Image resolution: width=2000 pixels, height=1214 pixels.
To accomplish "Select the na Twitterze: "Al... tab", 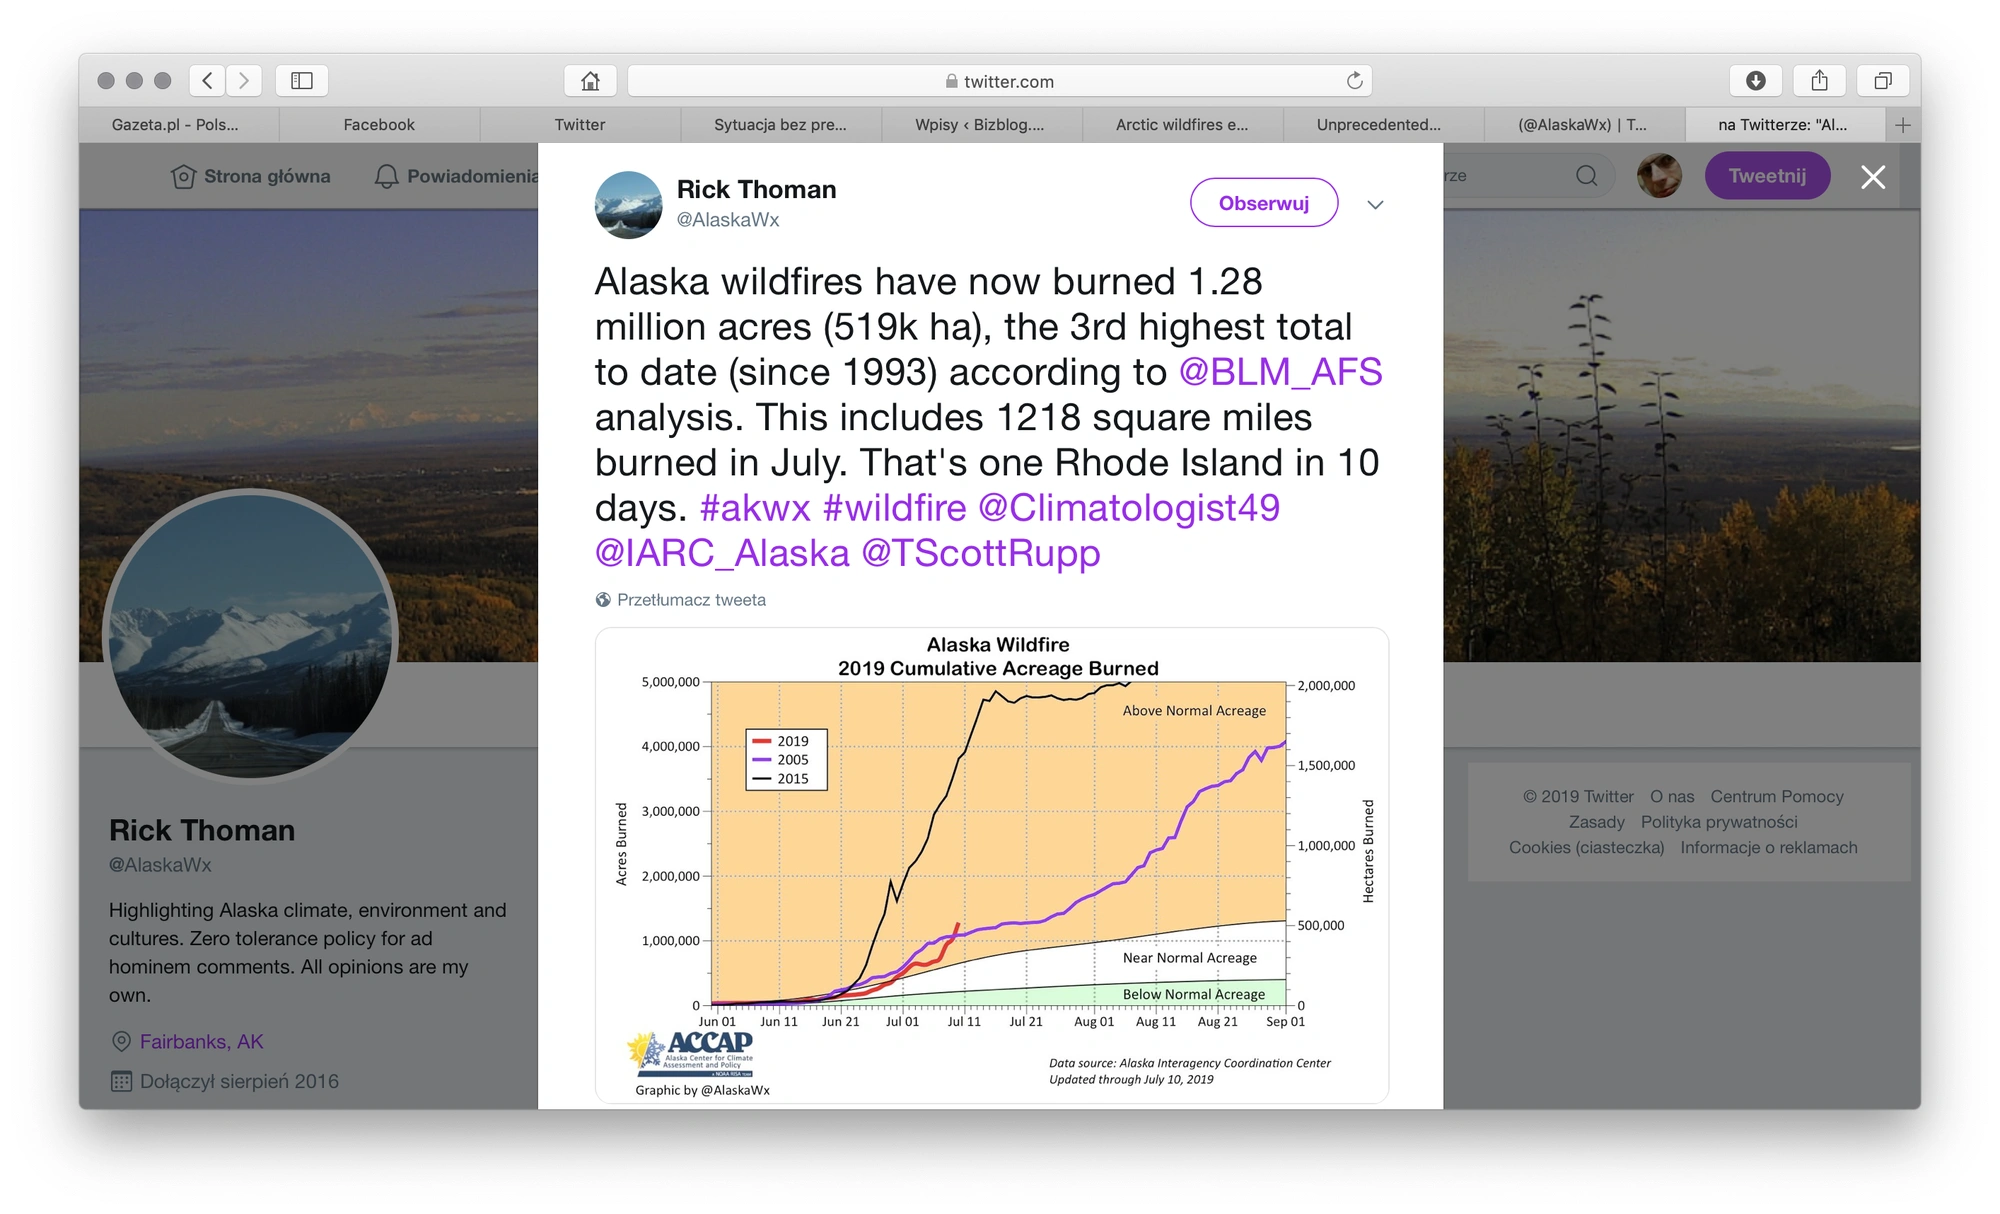I will pyautogui.click(x=1783, y=125).
